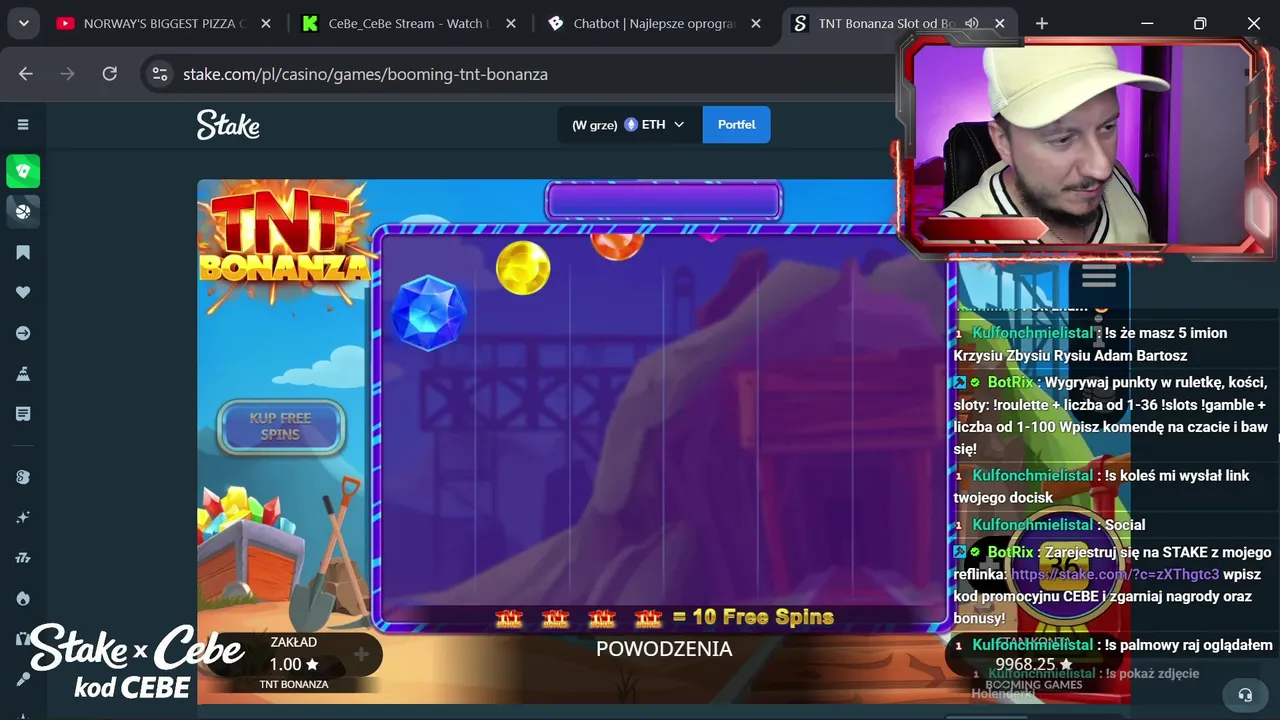This screenshot has width=1280, height=720.
Task: Click the KUP FREE SPINS button
Action: pyautogui.click(x=281, y=427)
